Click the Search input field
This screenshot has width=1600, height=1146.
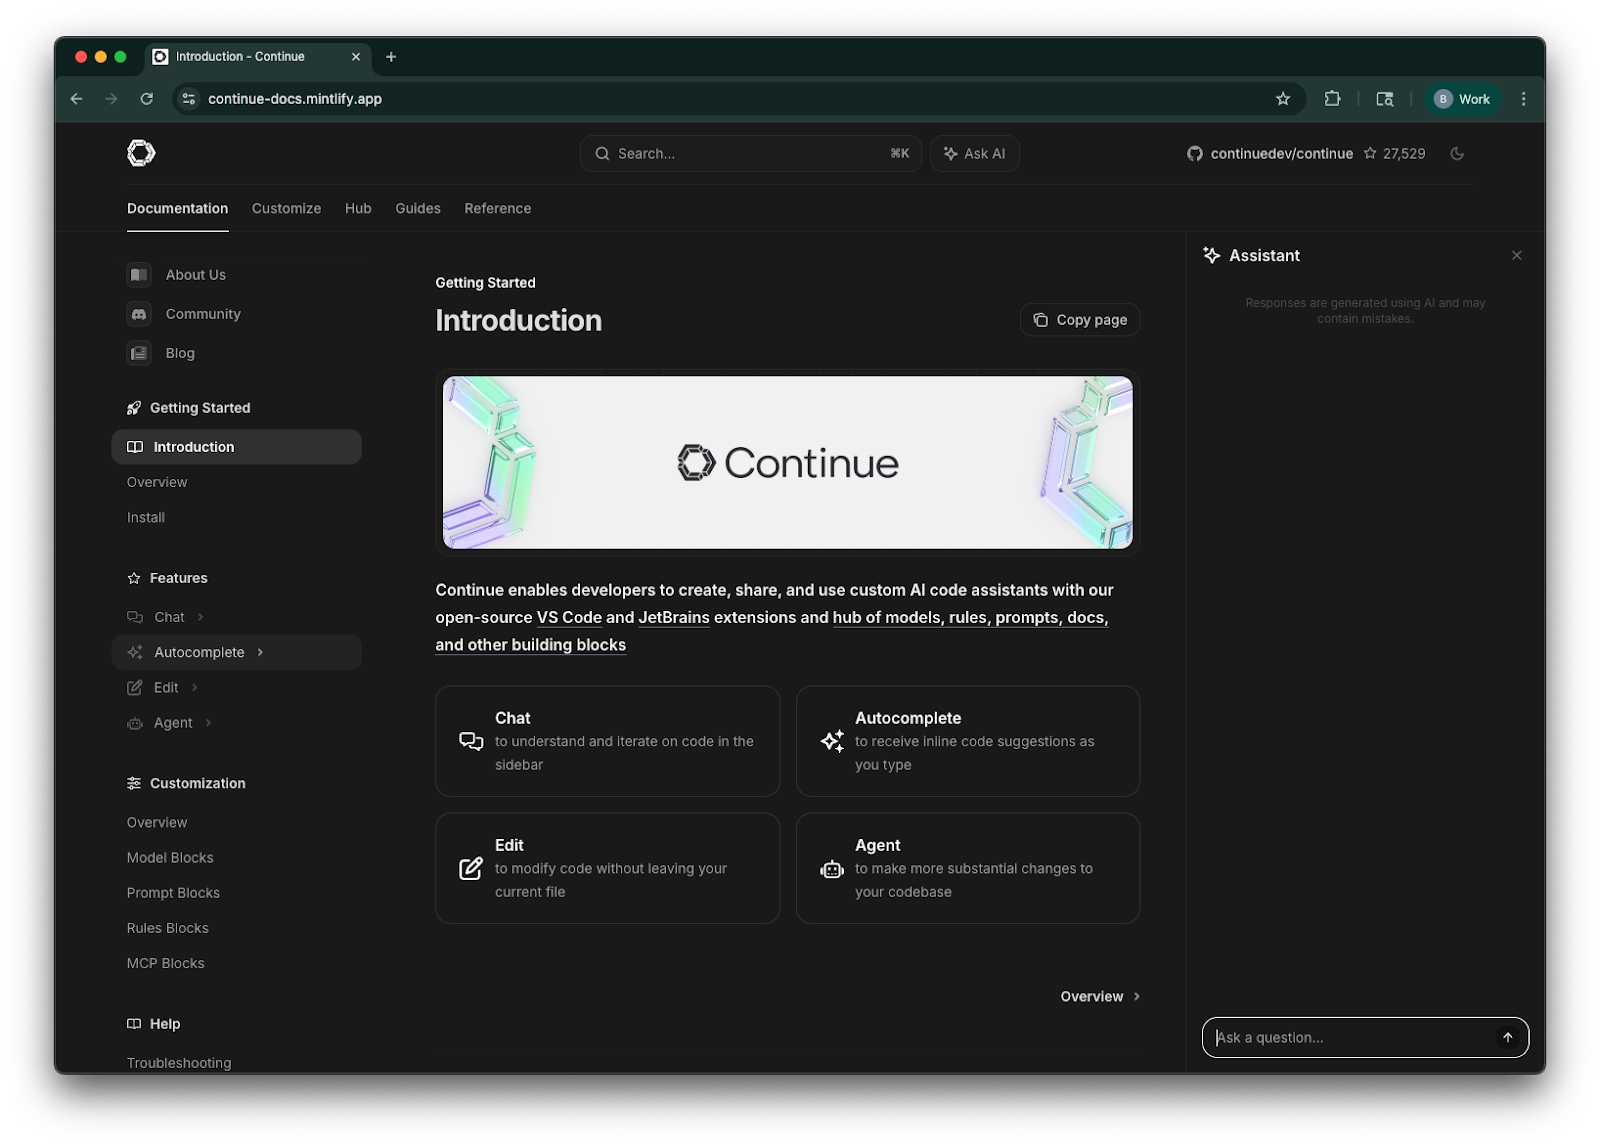[x=751, y=153]
